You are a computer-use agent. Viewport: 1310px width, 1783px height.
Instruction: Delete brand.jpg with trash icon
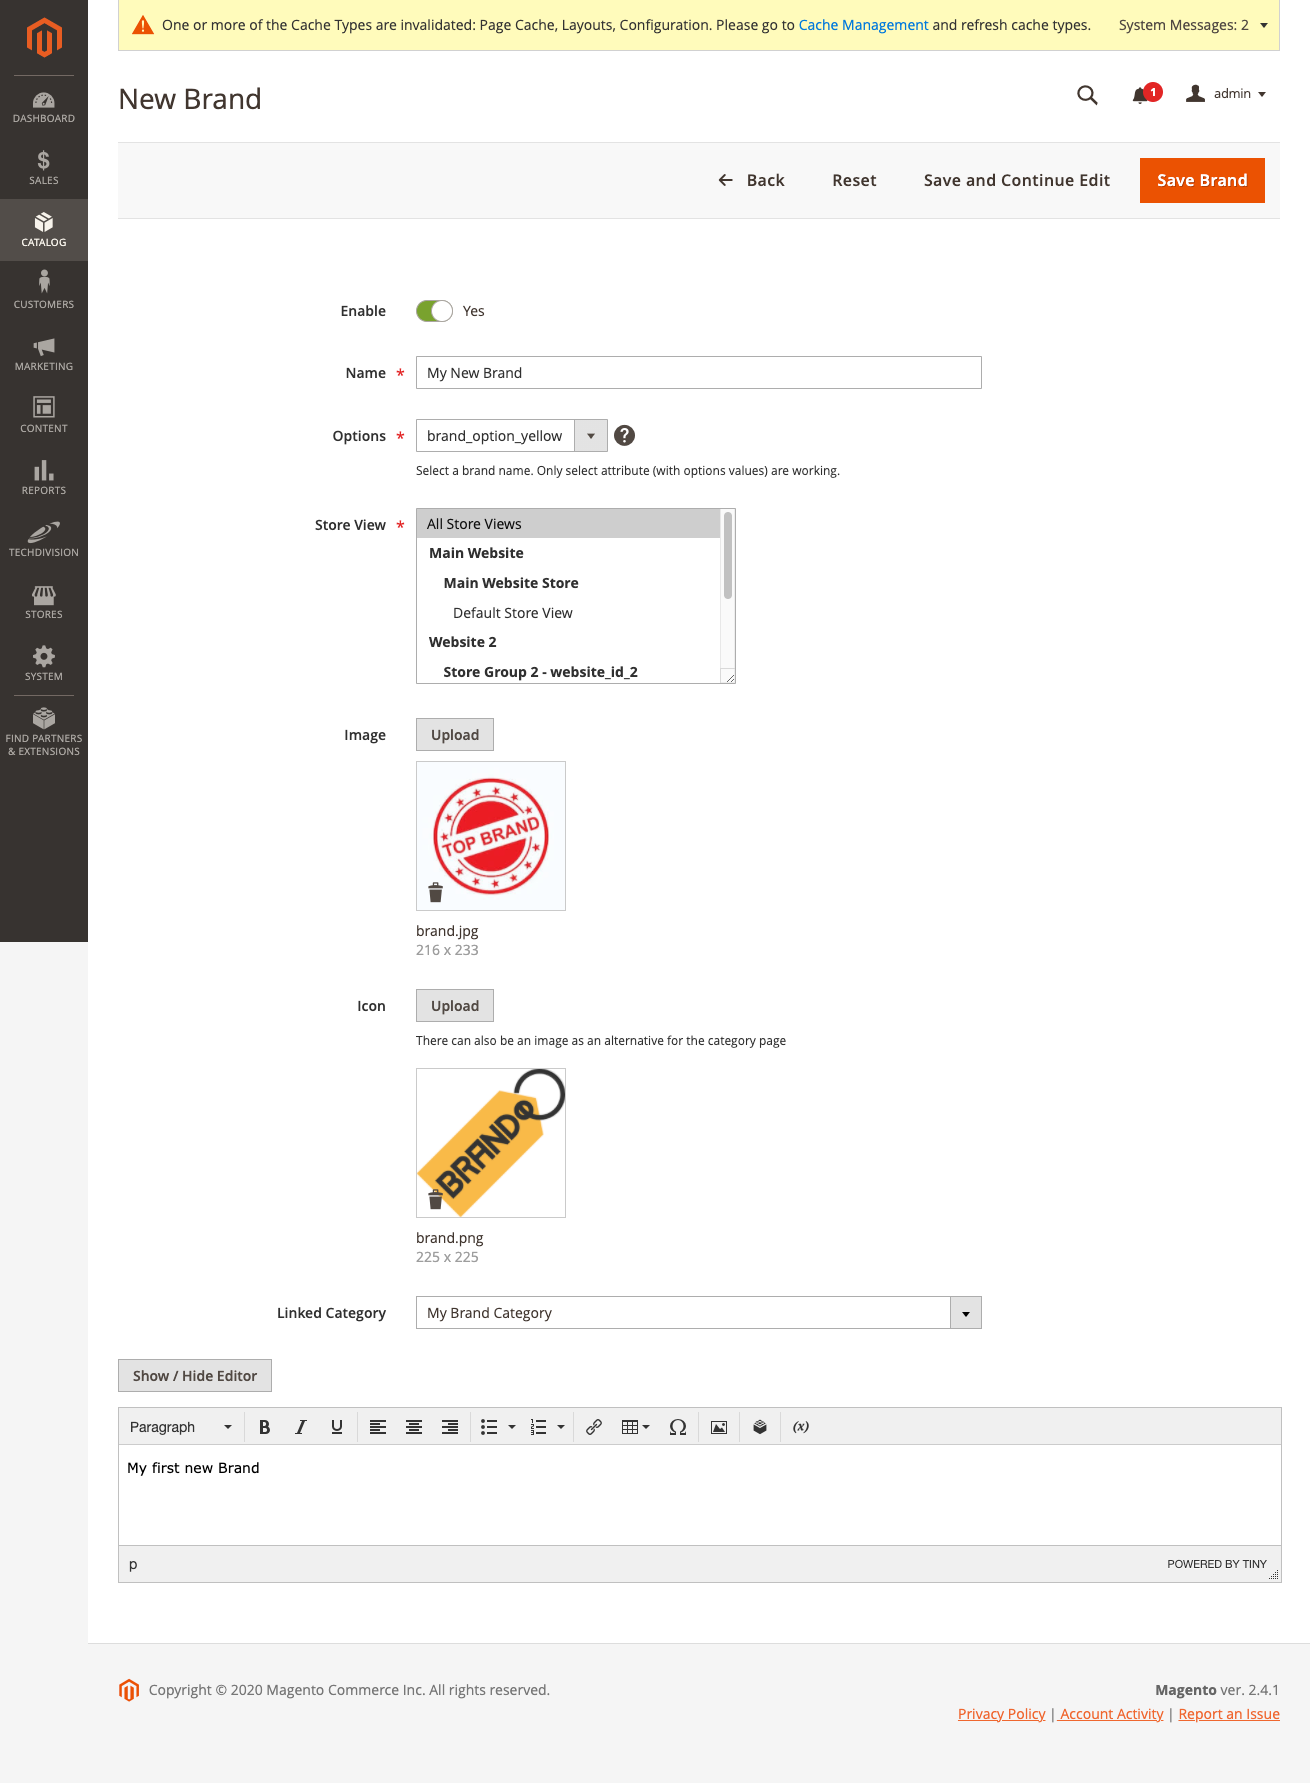click(x=435, y=893)
